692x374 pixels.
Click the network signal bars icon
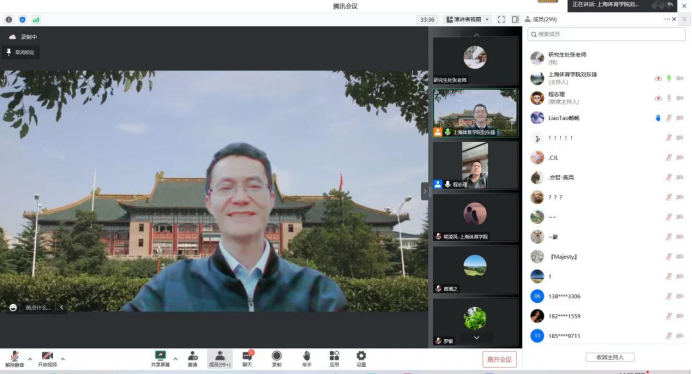pyautogui.click(x=36, y=19)
